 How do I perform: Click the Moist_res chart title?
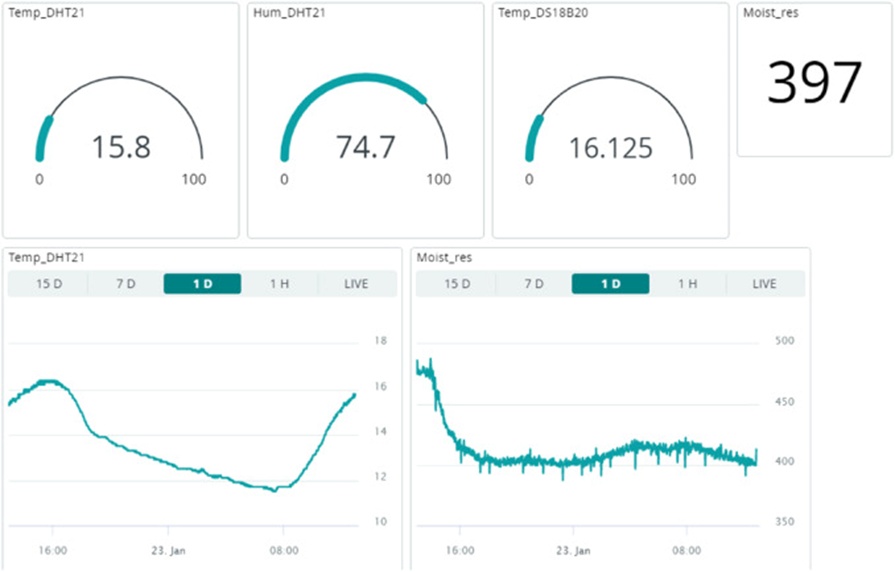(x=444, y=257)
